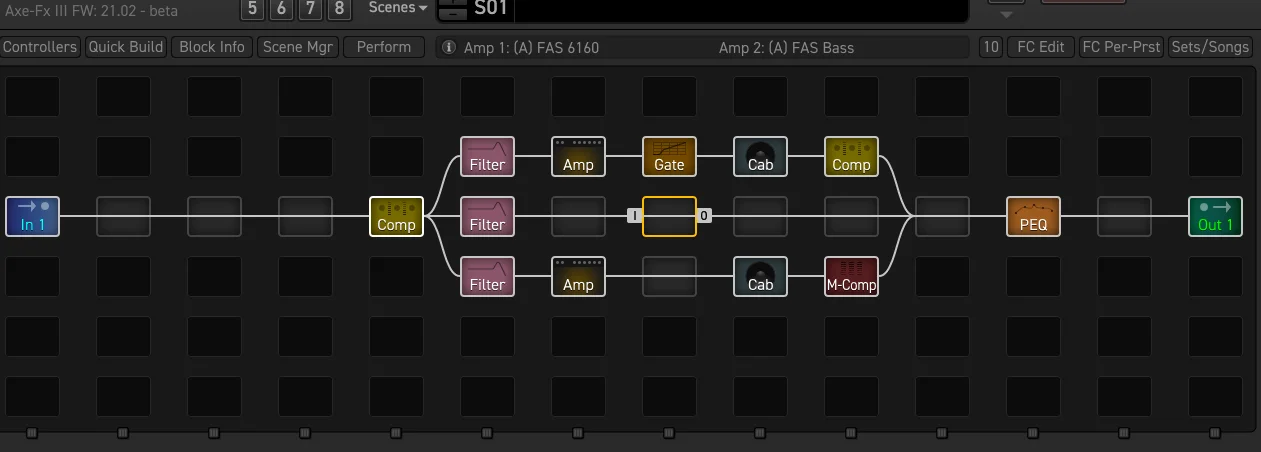
Task: Open the Scenes dropdown menu
Action: click(397, 8)
